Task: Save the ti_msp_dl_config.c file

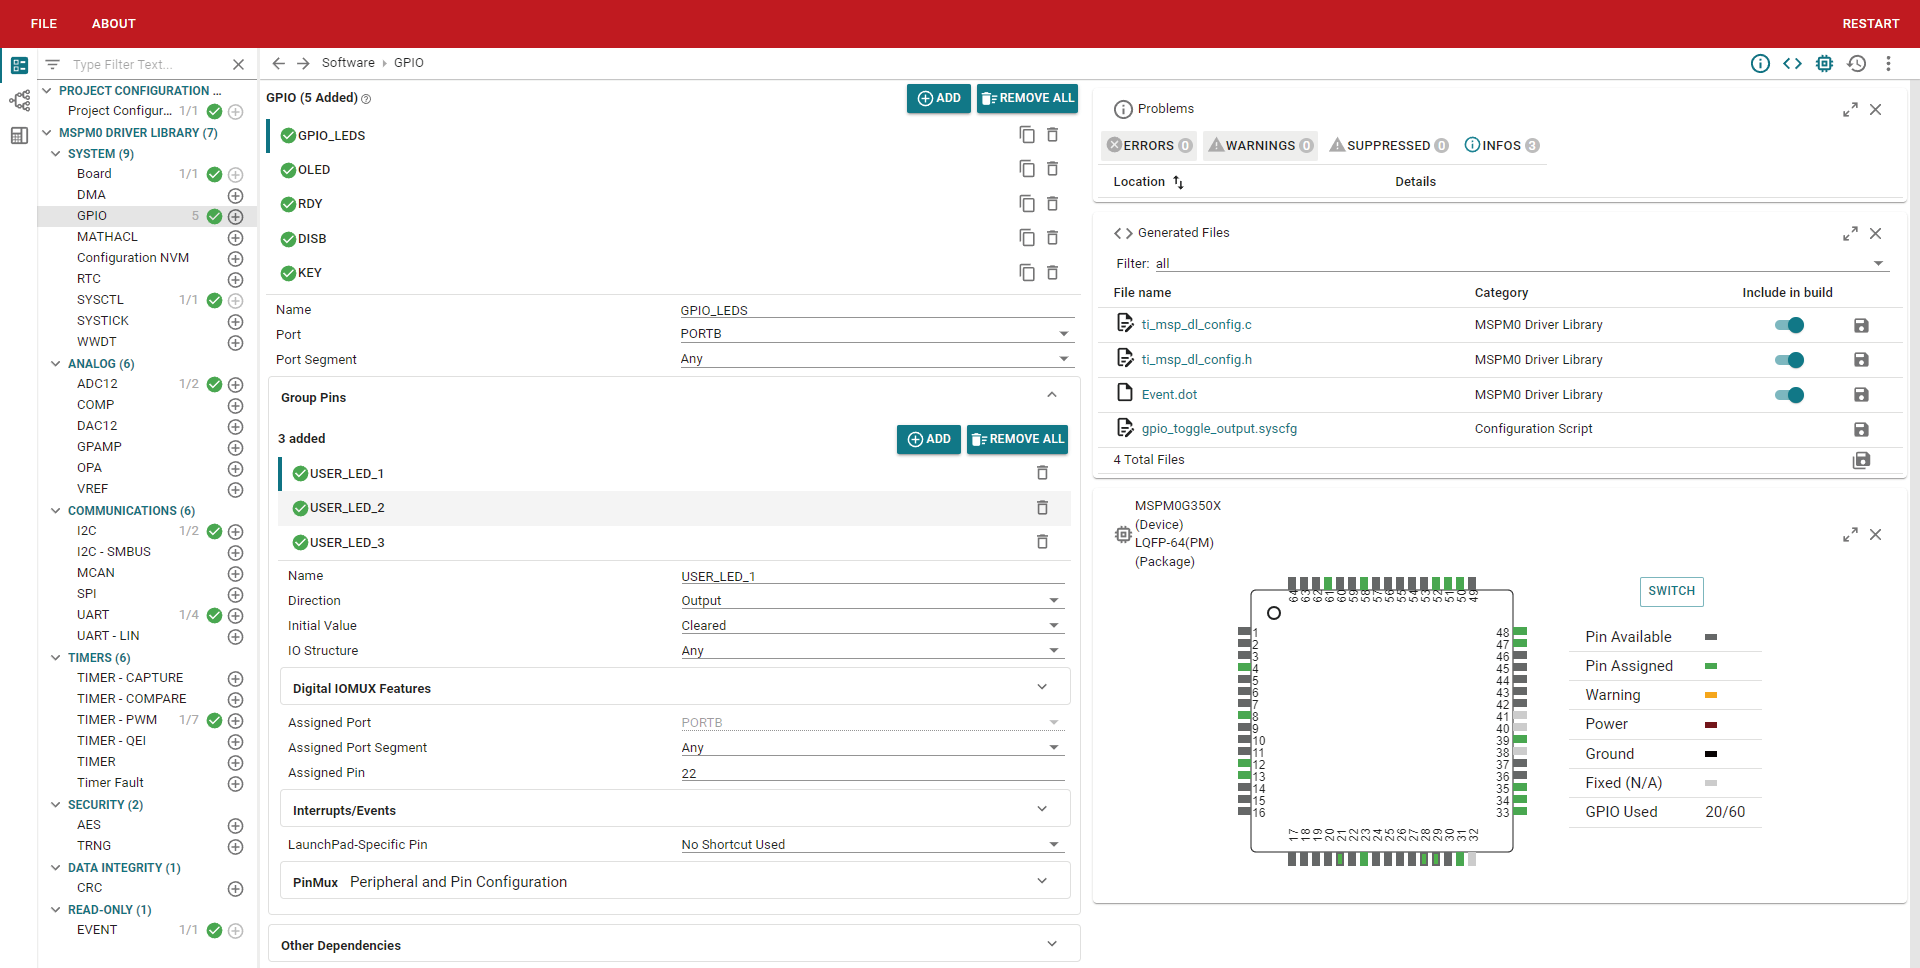Action: point(1861,325)
